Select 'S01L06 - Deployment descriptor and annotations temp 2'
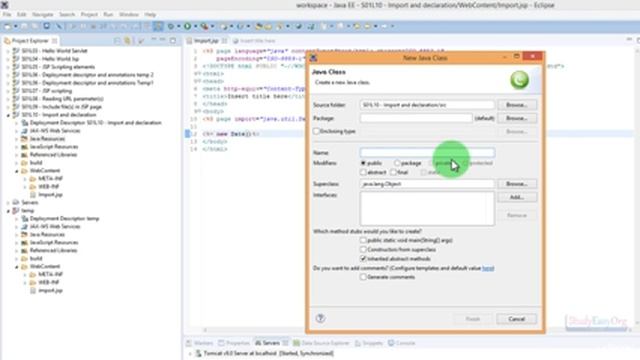 87,75
